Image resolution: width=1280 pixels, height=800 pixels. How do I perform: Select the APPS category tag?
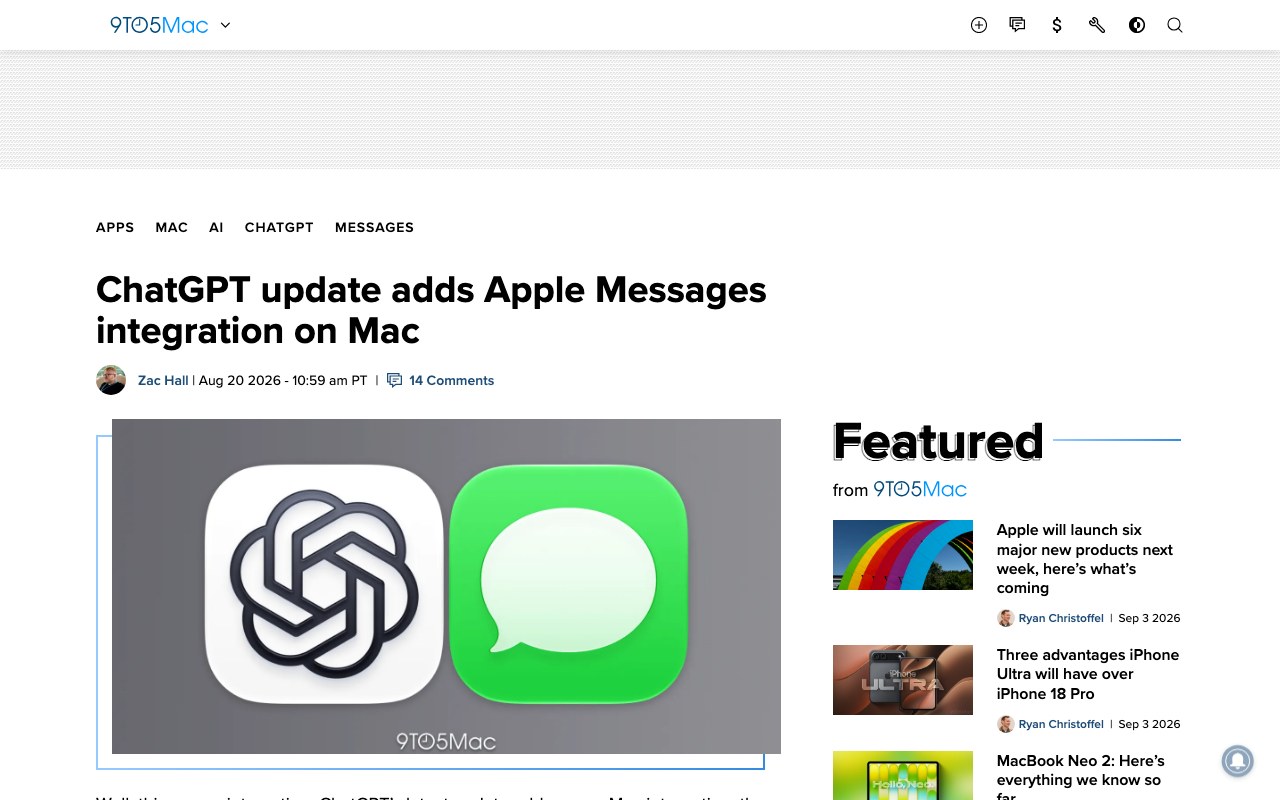coord(115,227)
